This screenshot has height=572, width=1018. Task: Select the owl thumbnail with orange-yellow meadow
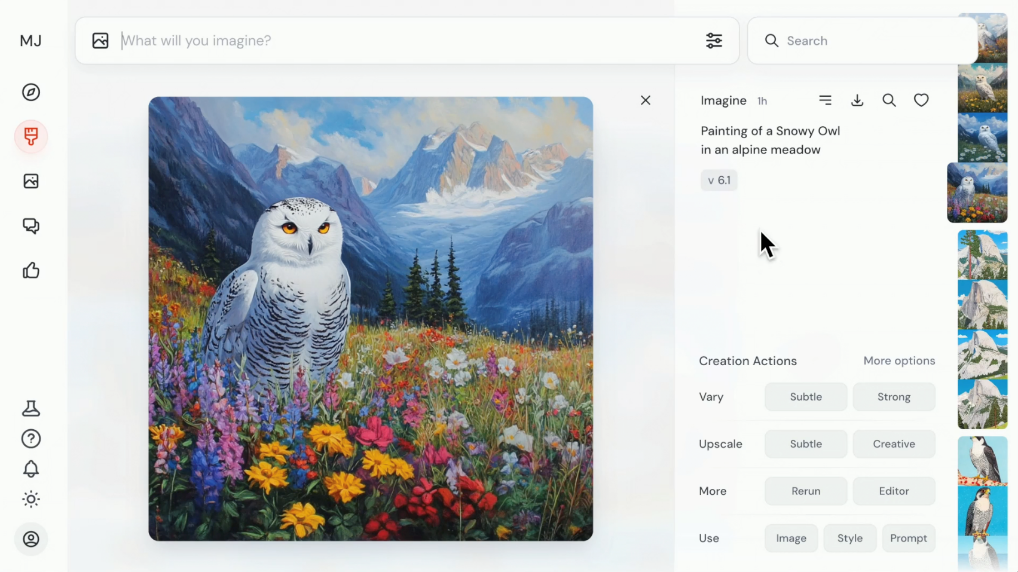pos(982,88)
